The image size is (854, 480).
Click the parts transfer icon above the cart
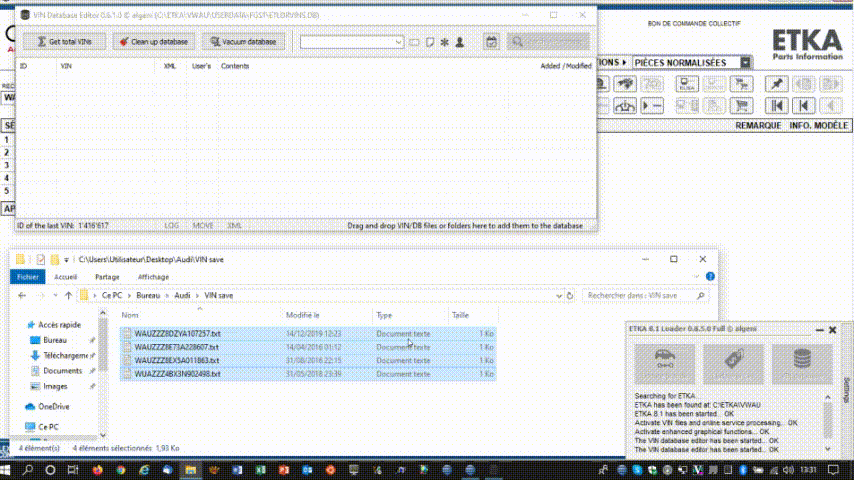click(x=741, y=84)
